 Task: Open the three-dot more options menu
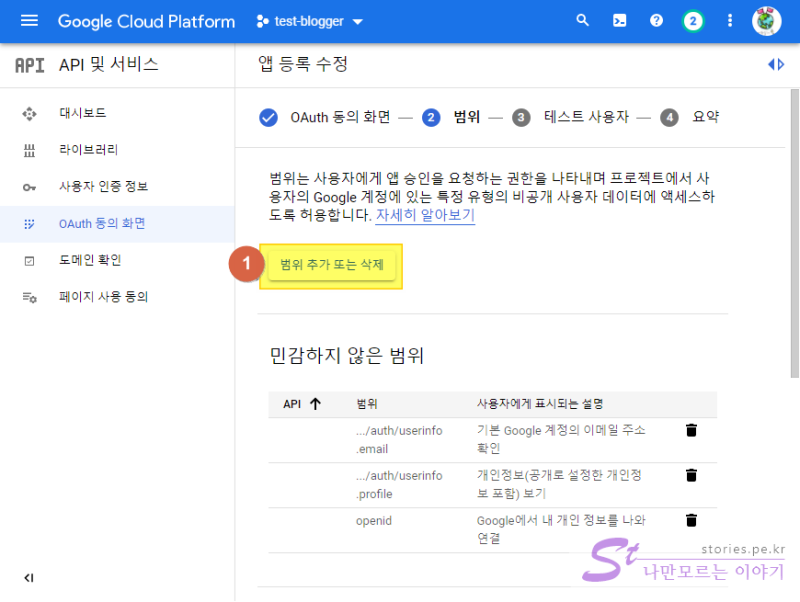(x=730, y=21)
